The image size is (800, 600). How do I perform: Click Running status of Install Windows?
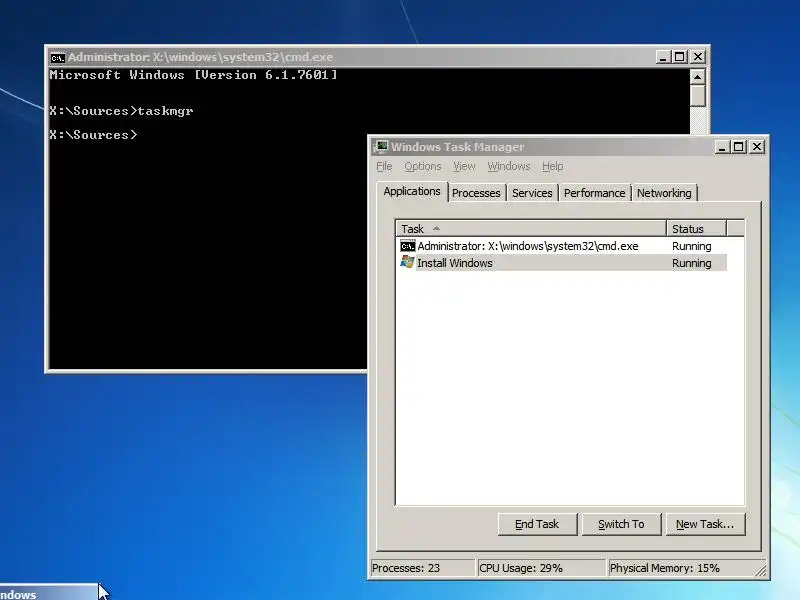tap(691, 263)
